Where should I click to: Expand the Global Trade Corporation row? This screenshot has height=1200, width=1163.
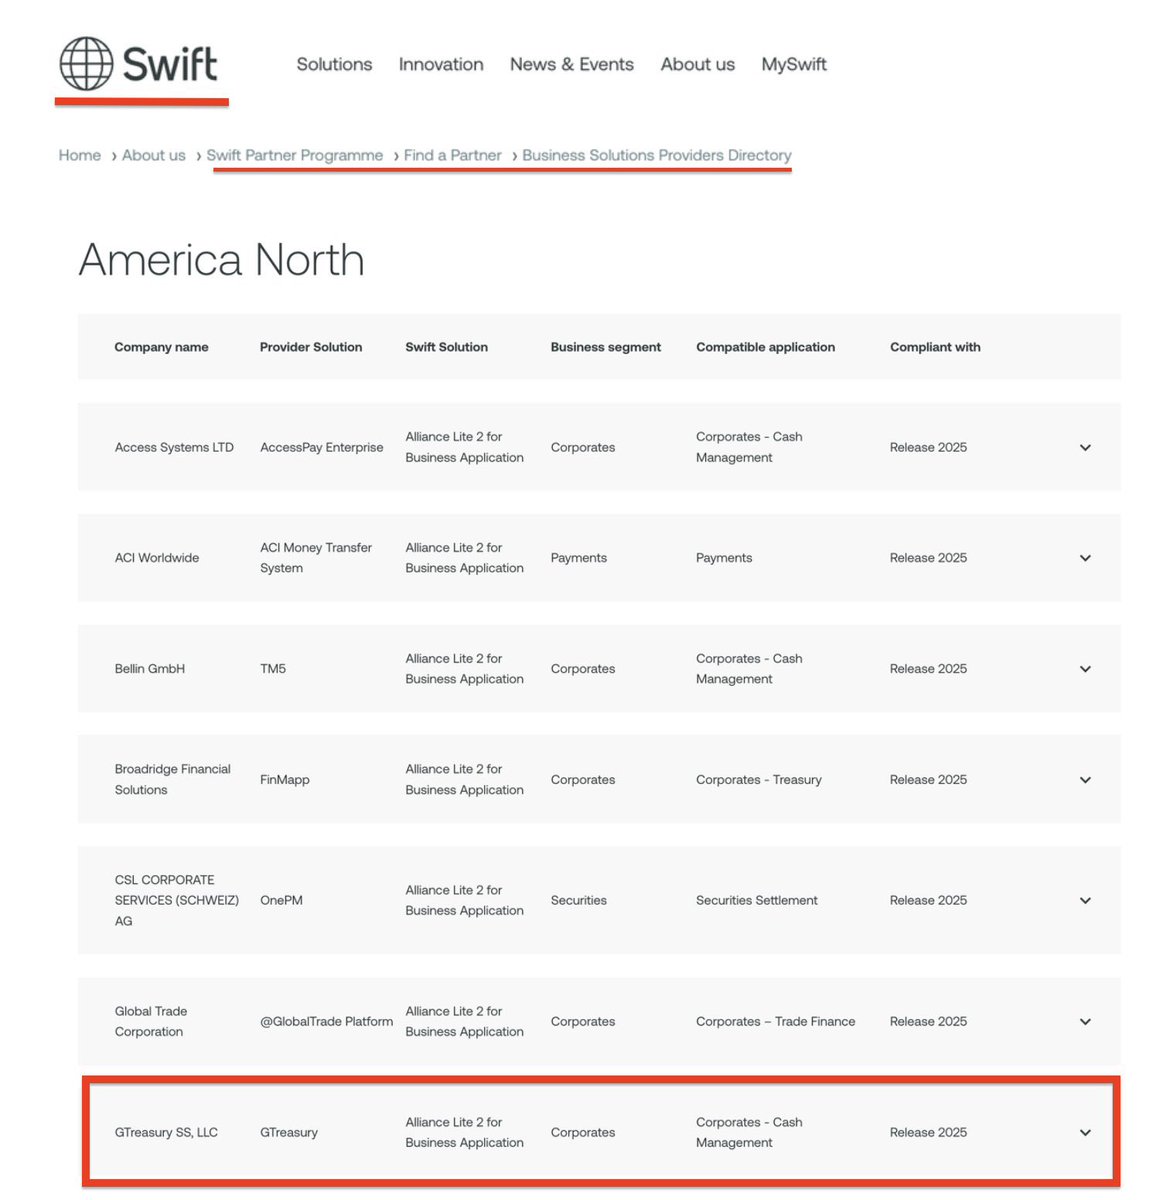(1085, 1021)
